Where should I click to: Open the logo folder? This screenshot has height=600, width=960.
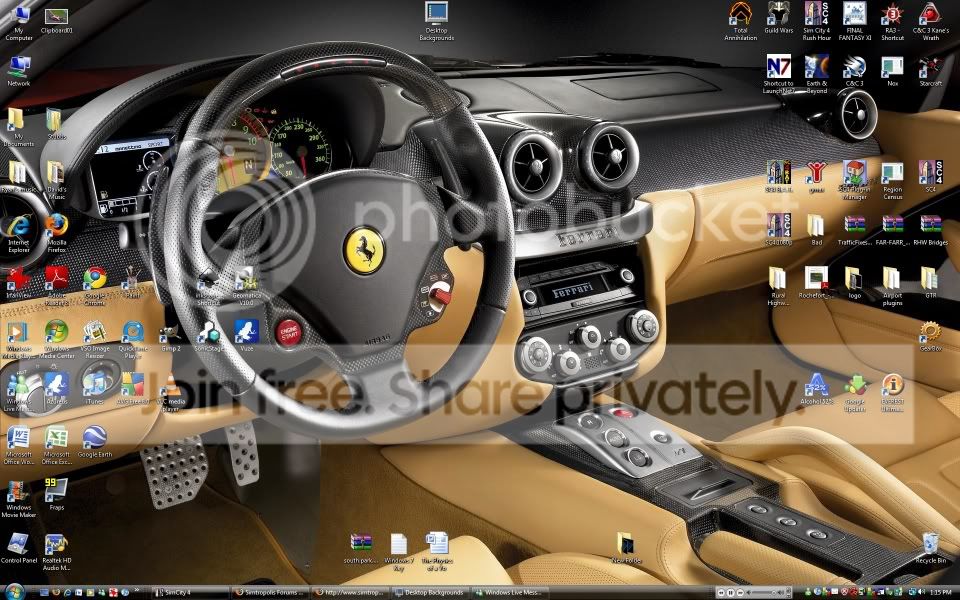855,283
